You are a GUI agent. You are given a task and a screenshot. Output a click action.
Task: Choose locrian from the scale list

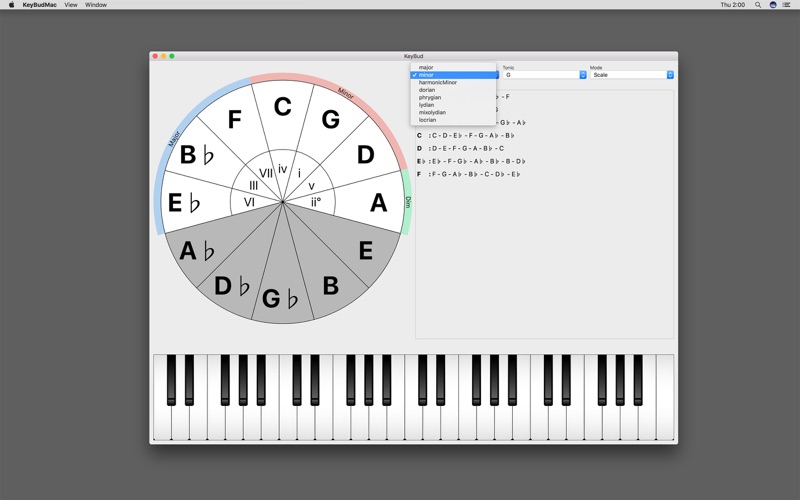tap(453, 120)
